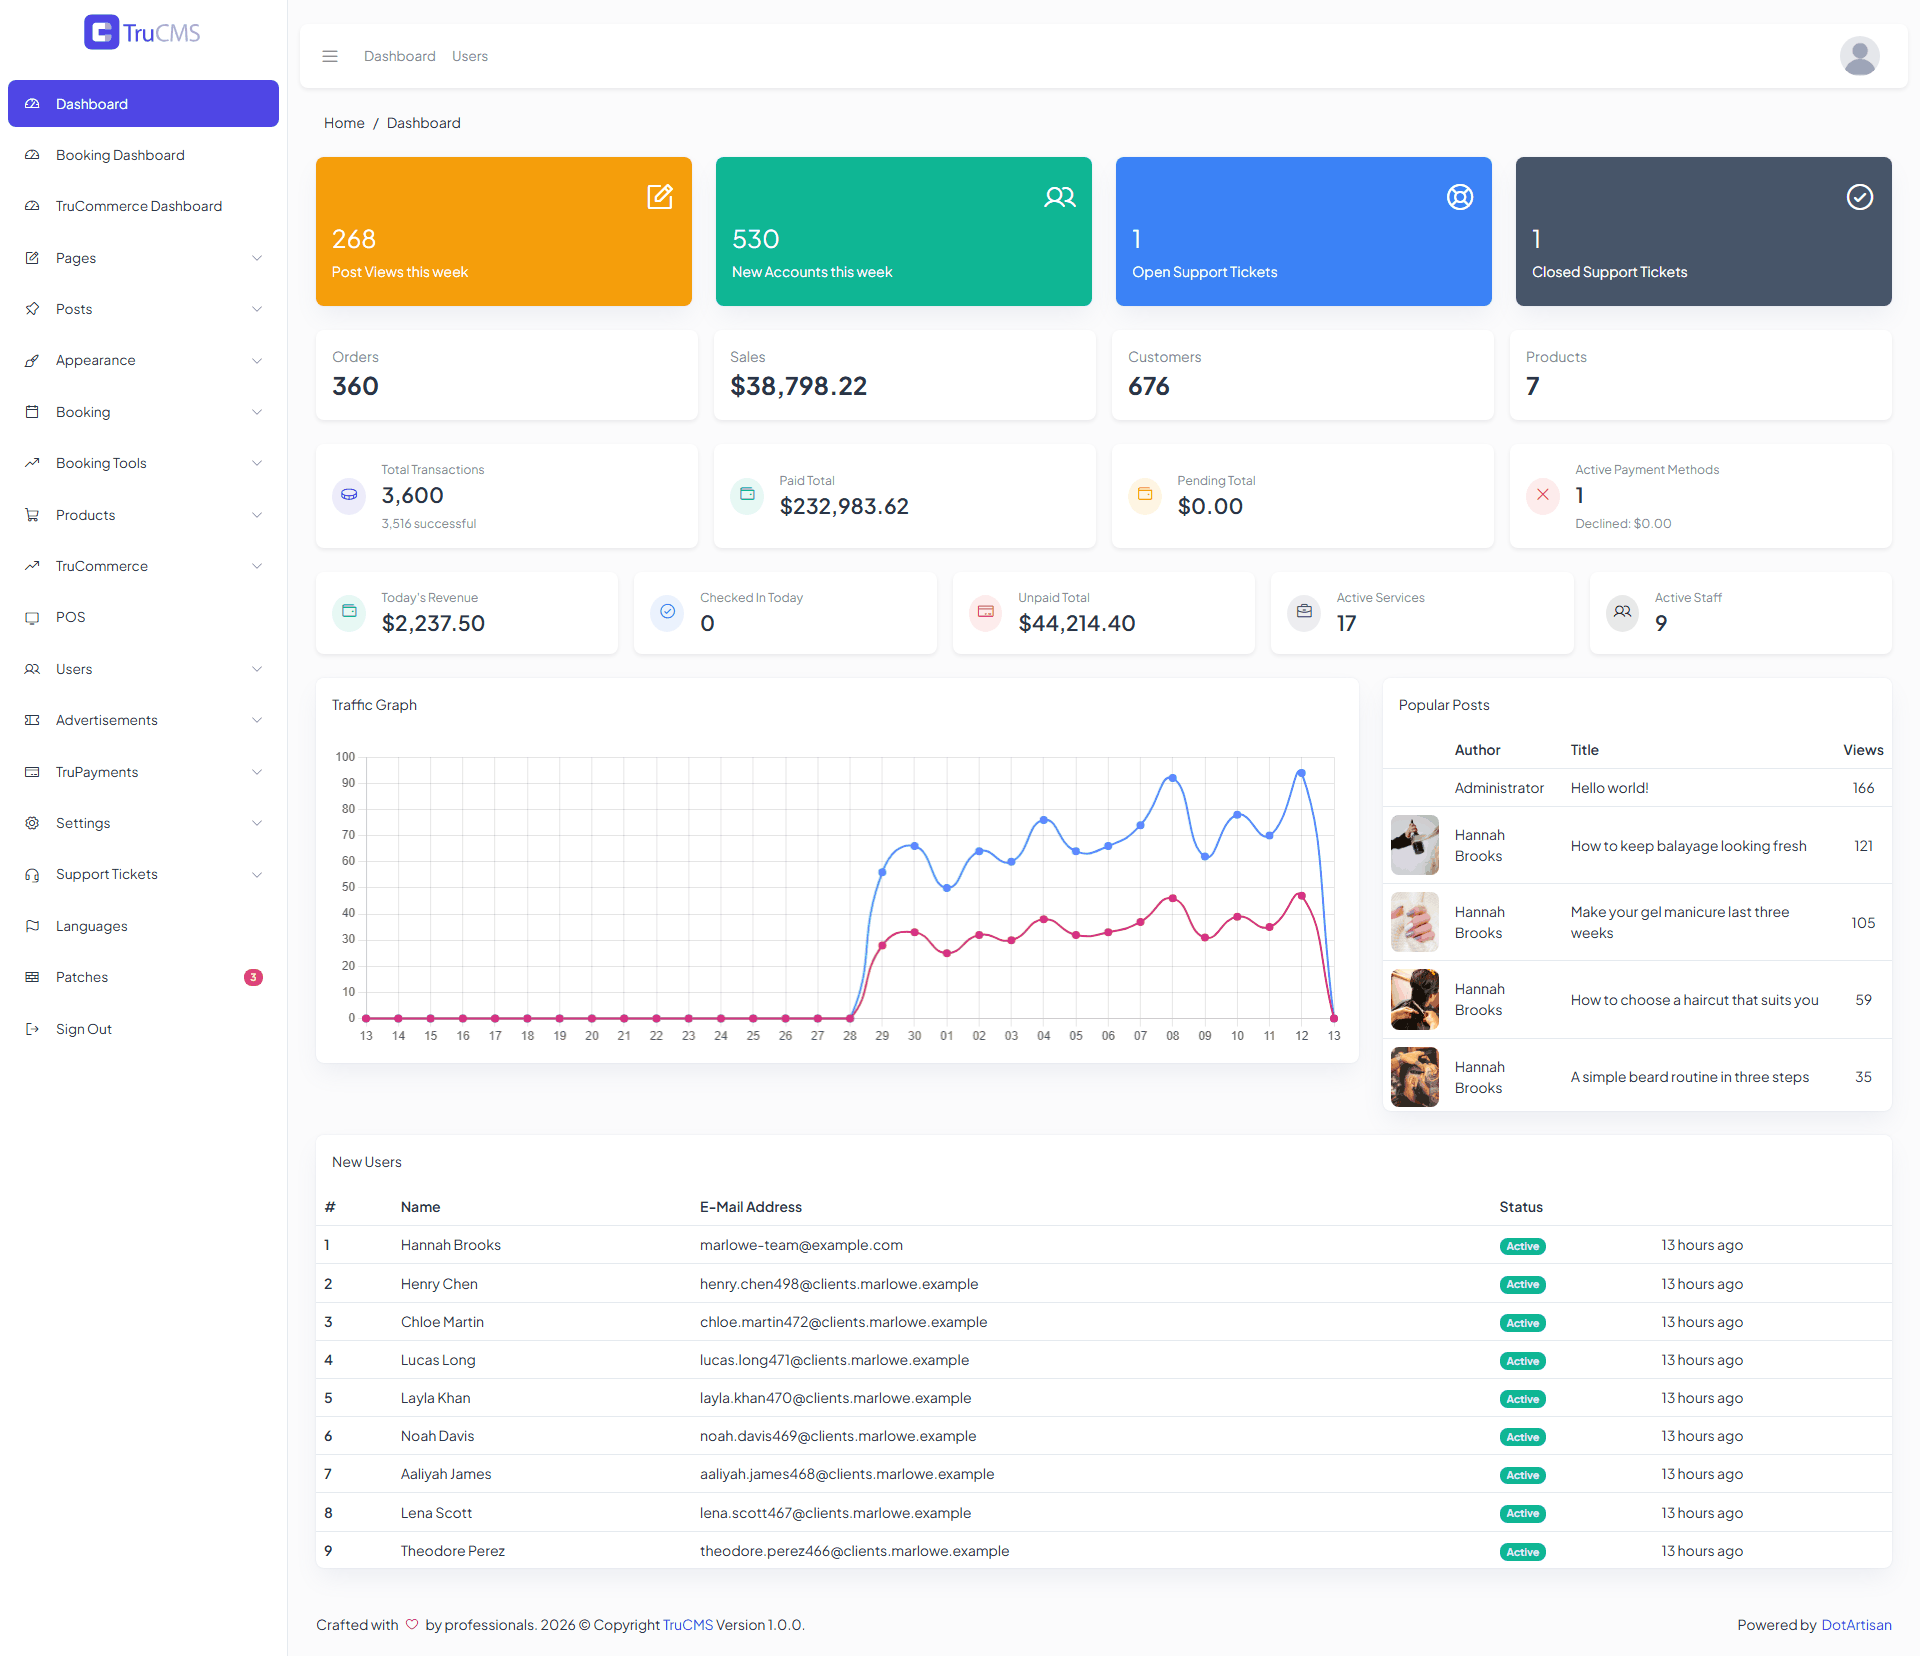Click the Post Views edit icon

660,196
